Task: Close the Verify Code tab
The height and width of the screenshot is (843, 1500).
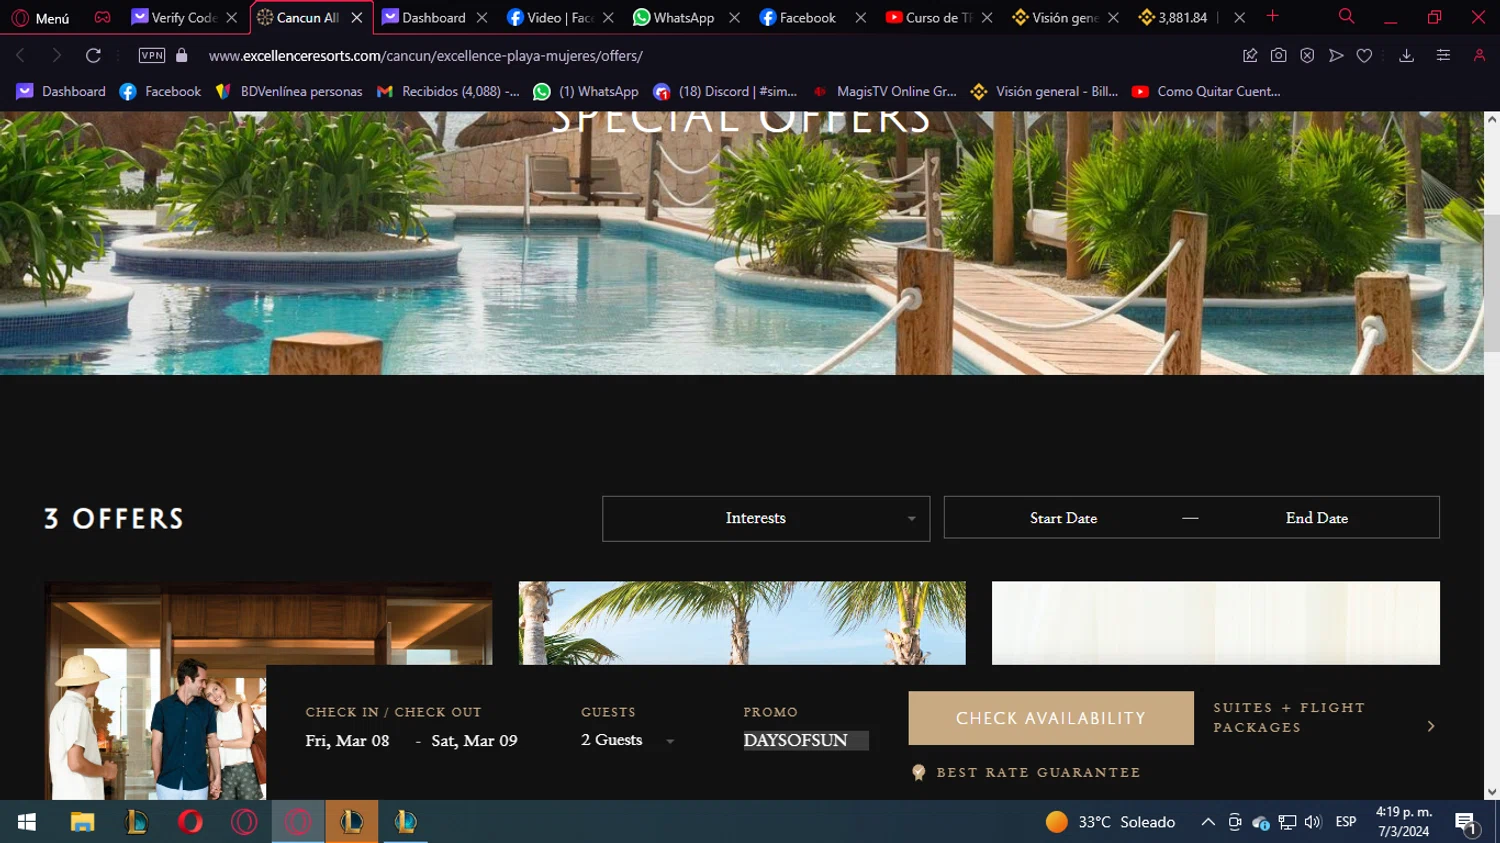Action: click(x=231, y=18)
